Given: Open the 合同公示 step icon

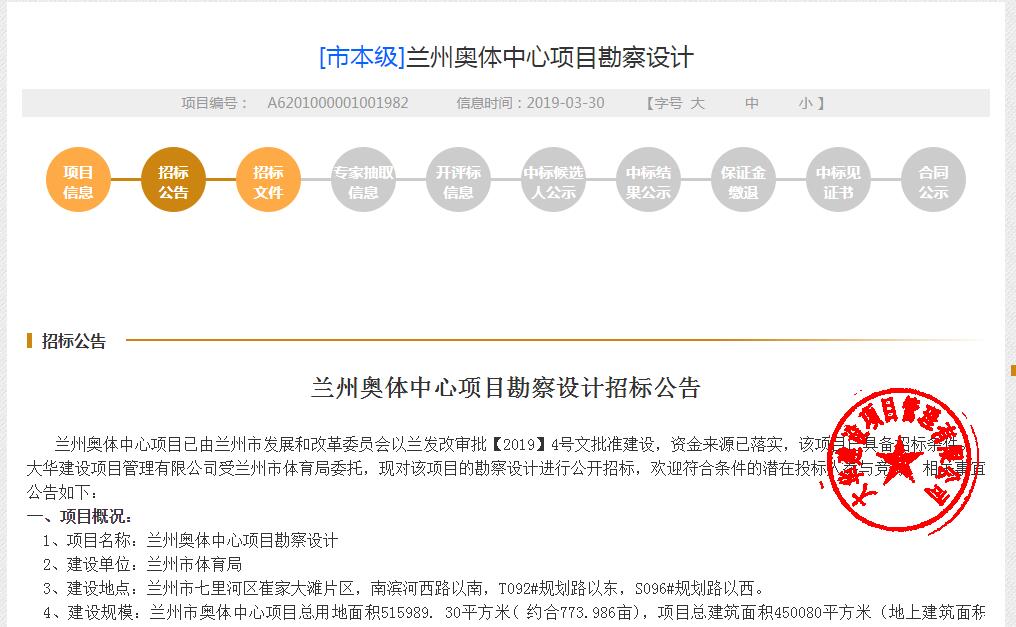Looking at the screenshot, I should point(932,179).
